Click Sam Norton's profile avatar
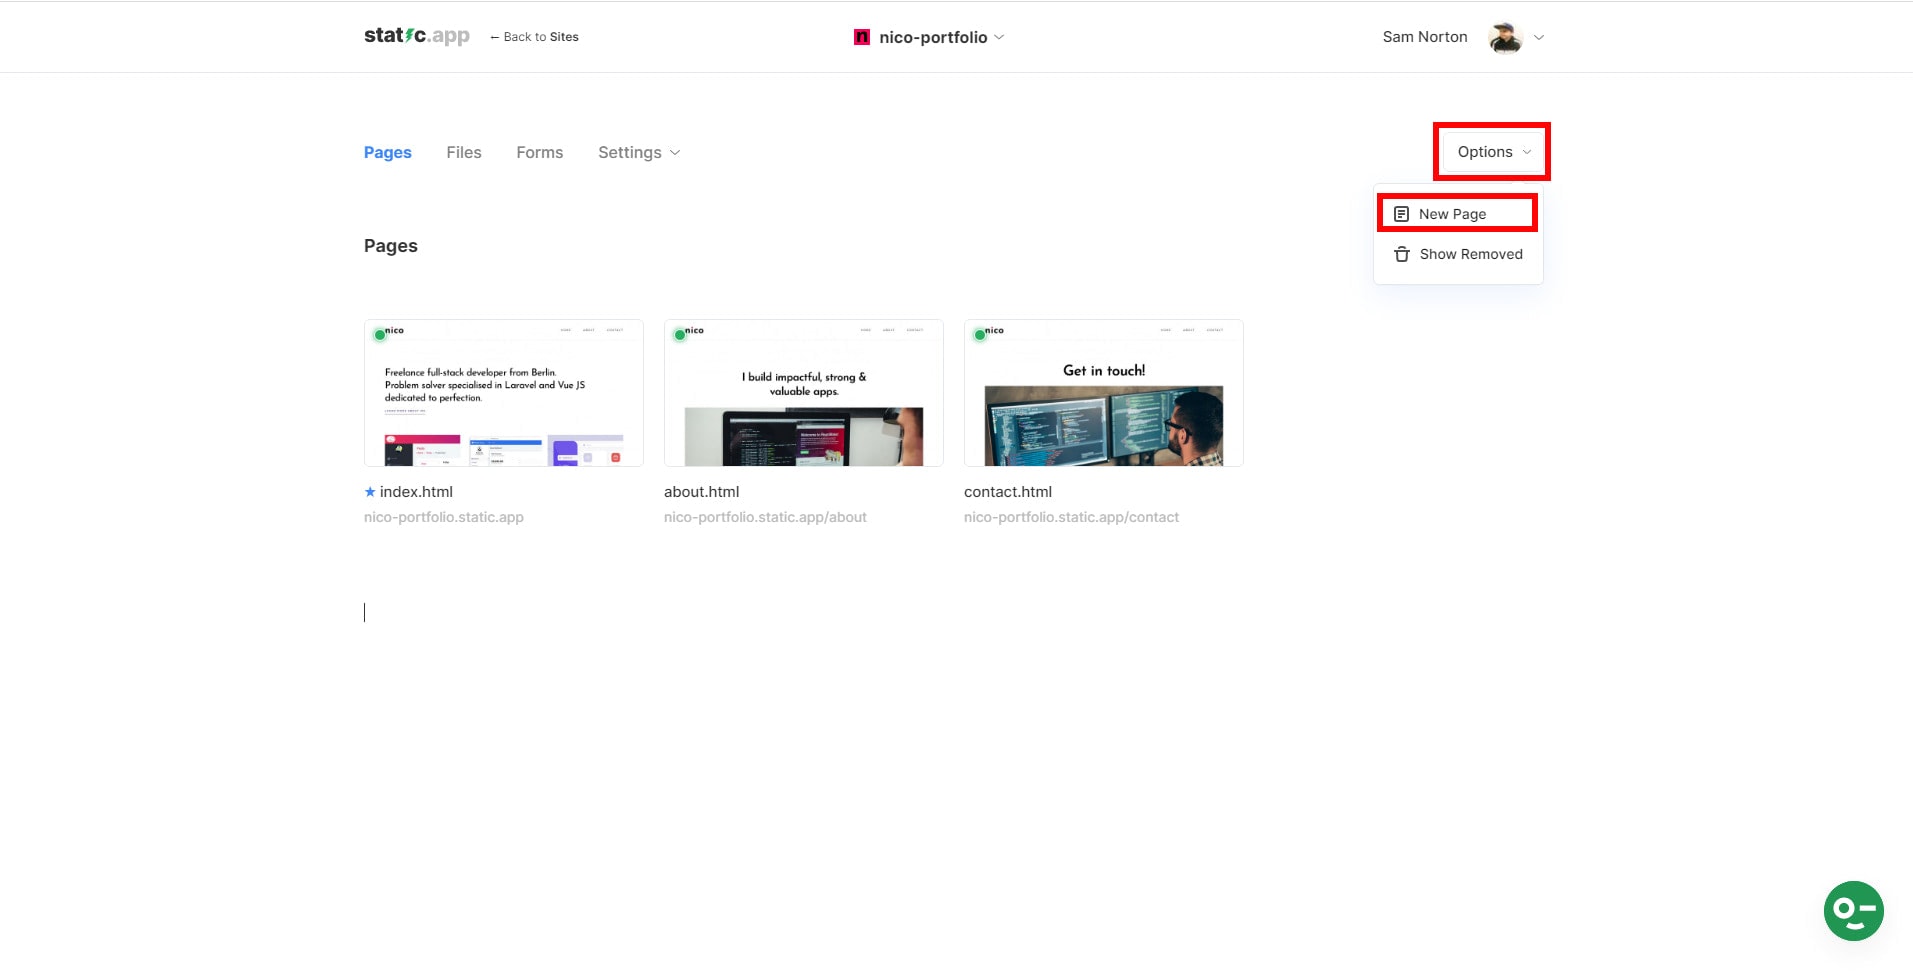The image size is (1913, 971). coord(1502,36)
